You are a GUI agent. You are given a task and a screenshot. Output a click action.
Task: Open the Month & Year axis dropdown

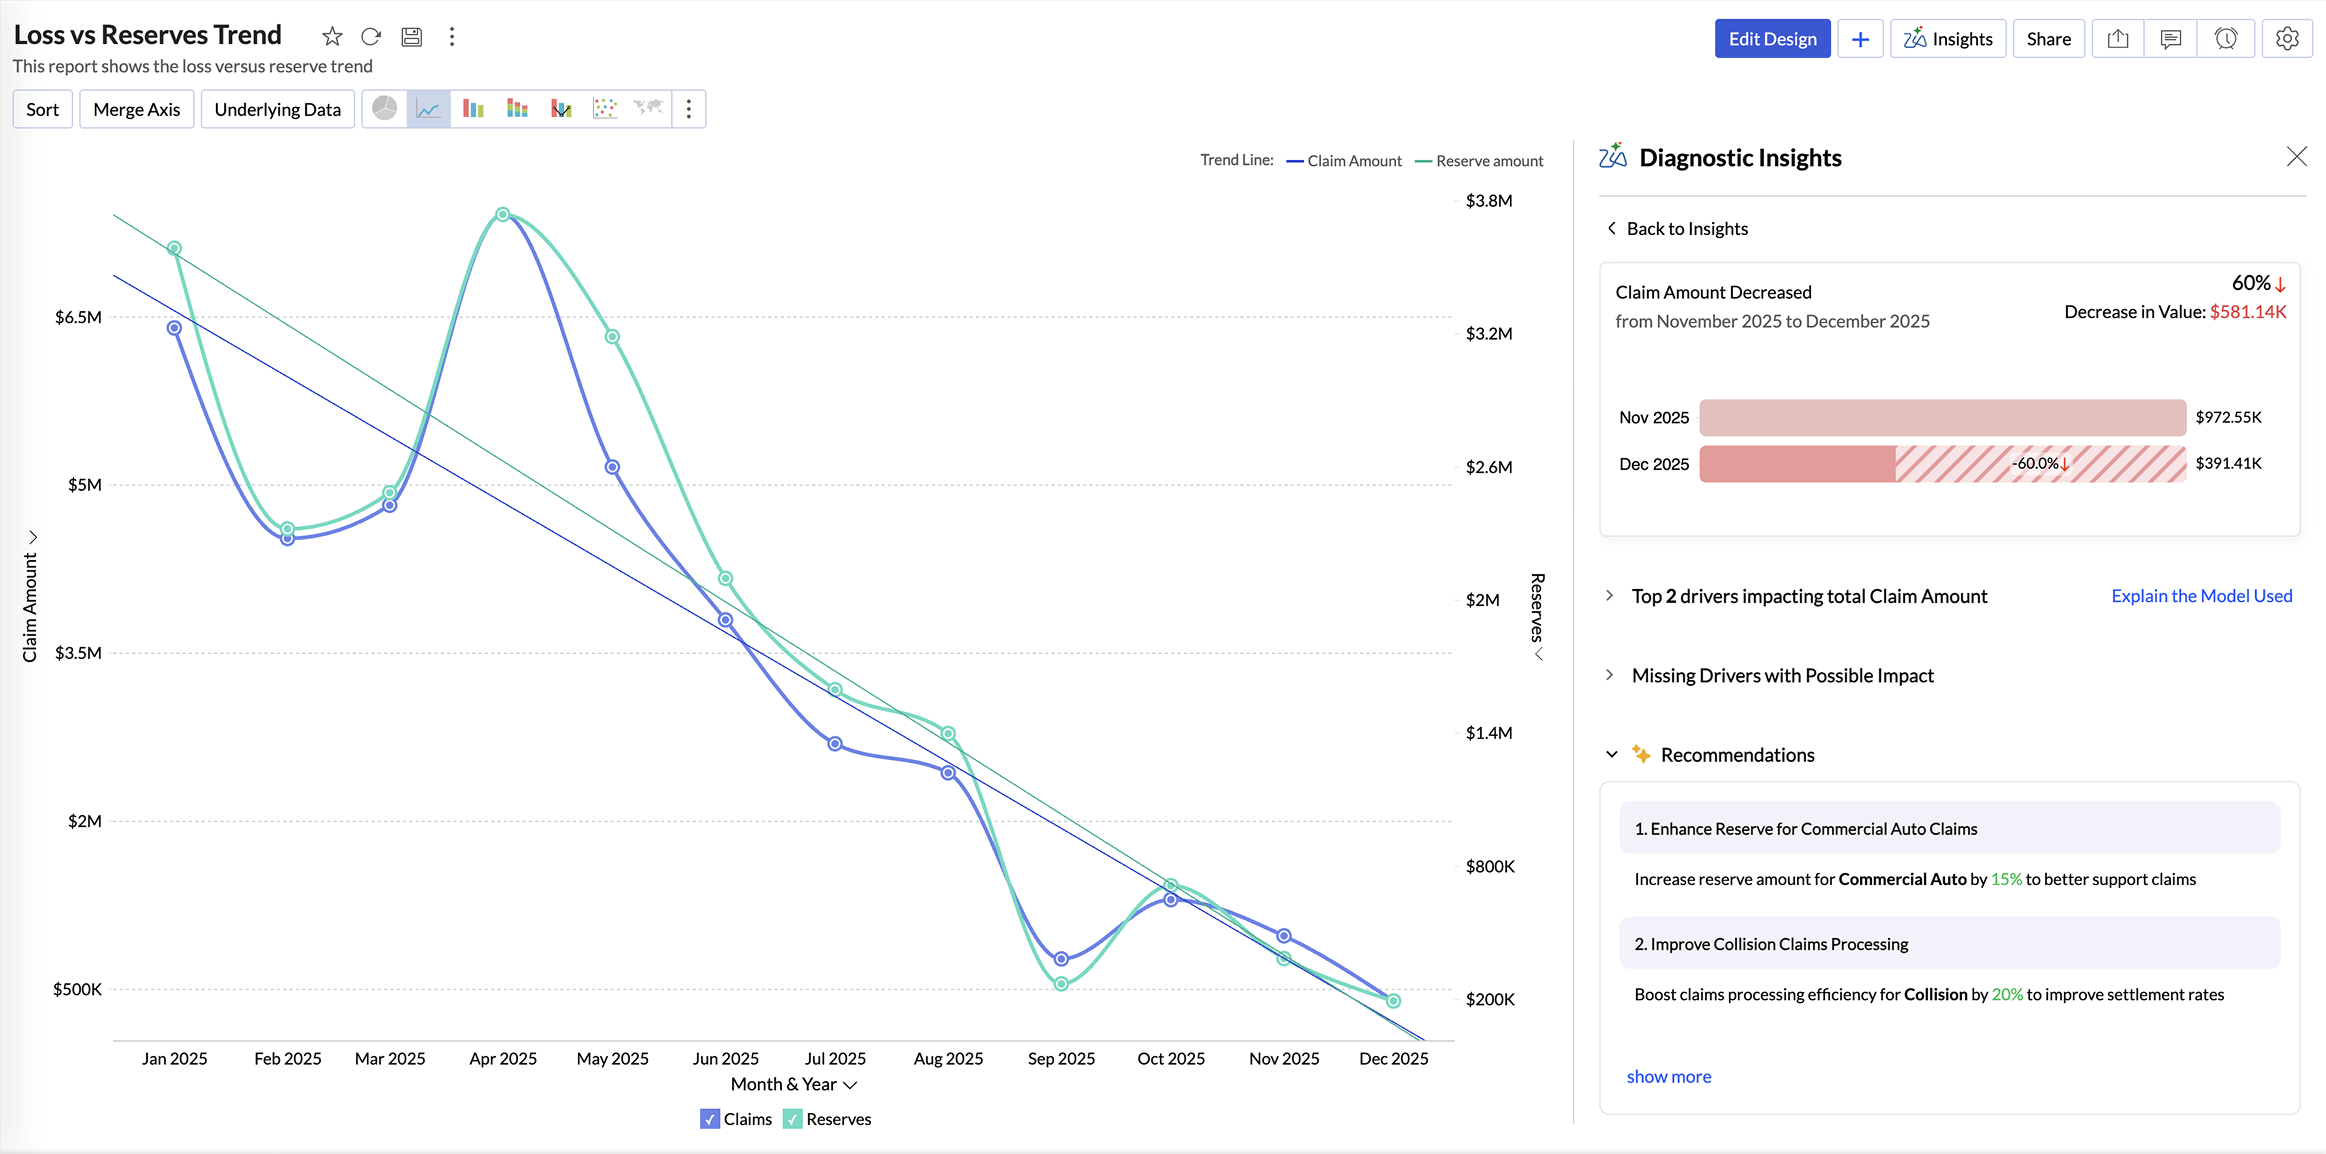pos(849,1084)
